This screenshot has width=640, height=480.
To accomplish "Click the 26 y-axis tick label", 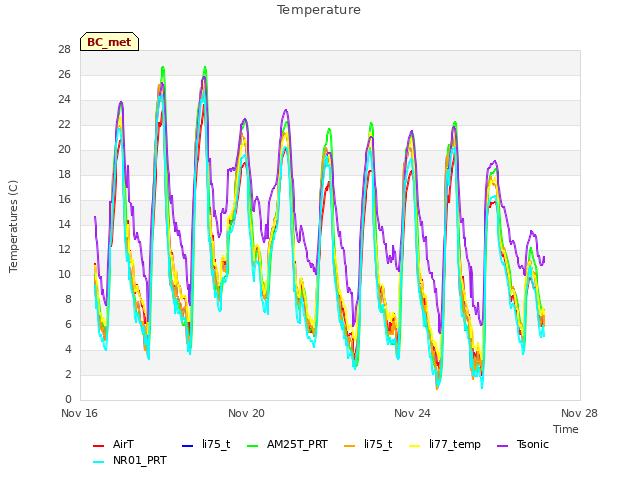I will click(64, 75).
